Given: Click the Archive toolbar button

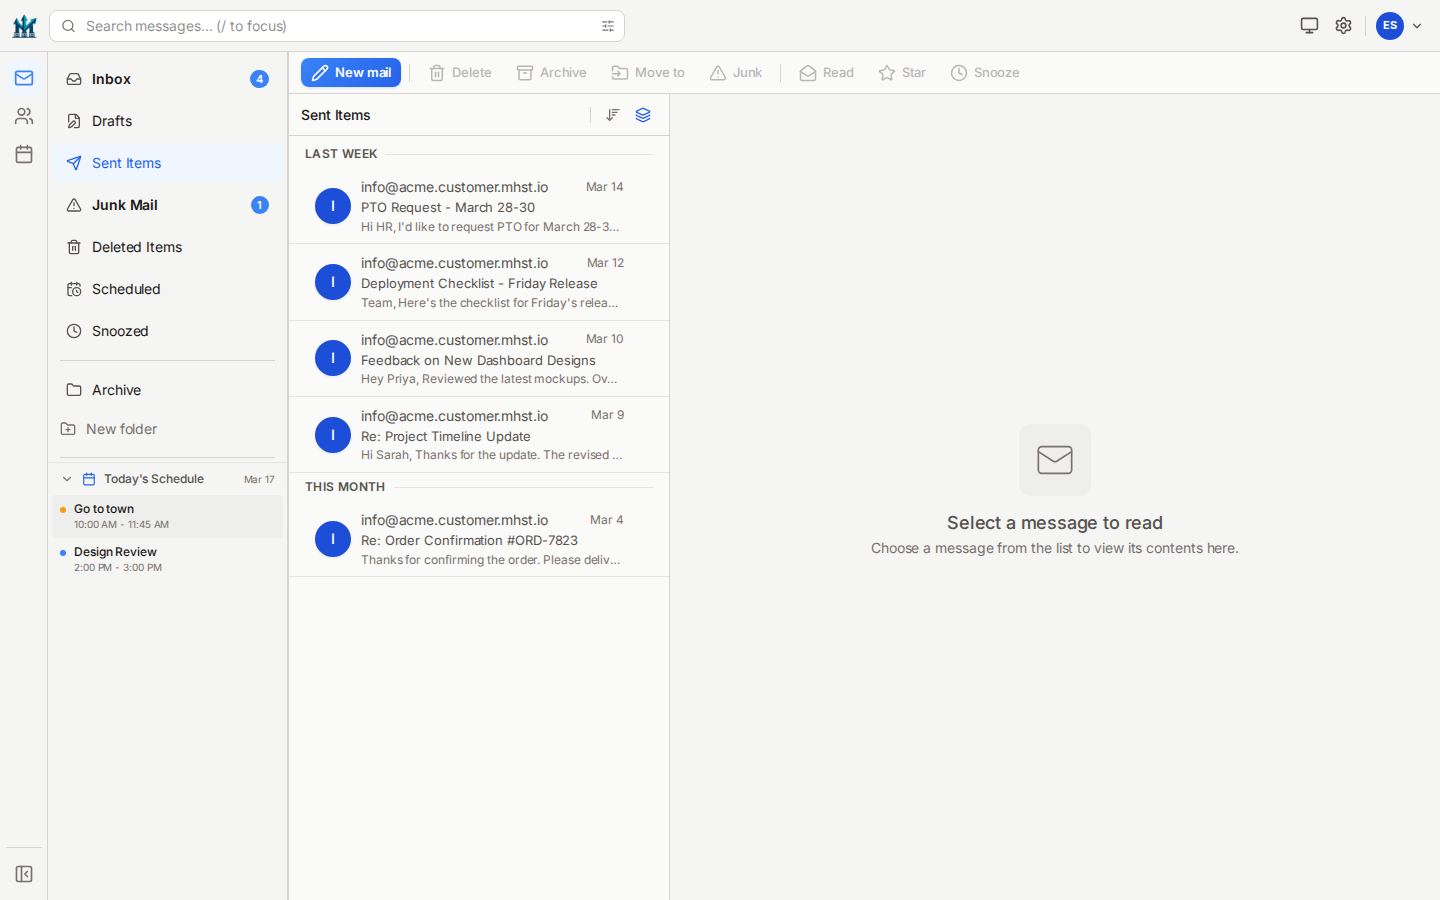Looking at the screenshot, I should [x=552, y=73].
